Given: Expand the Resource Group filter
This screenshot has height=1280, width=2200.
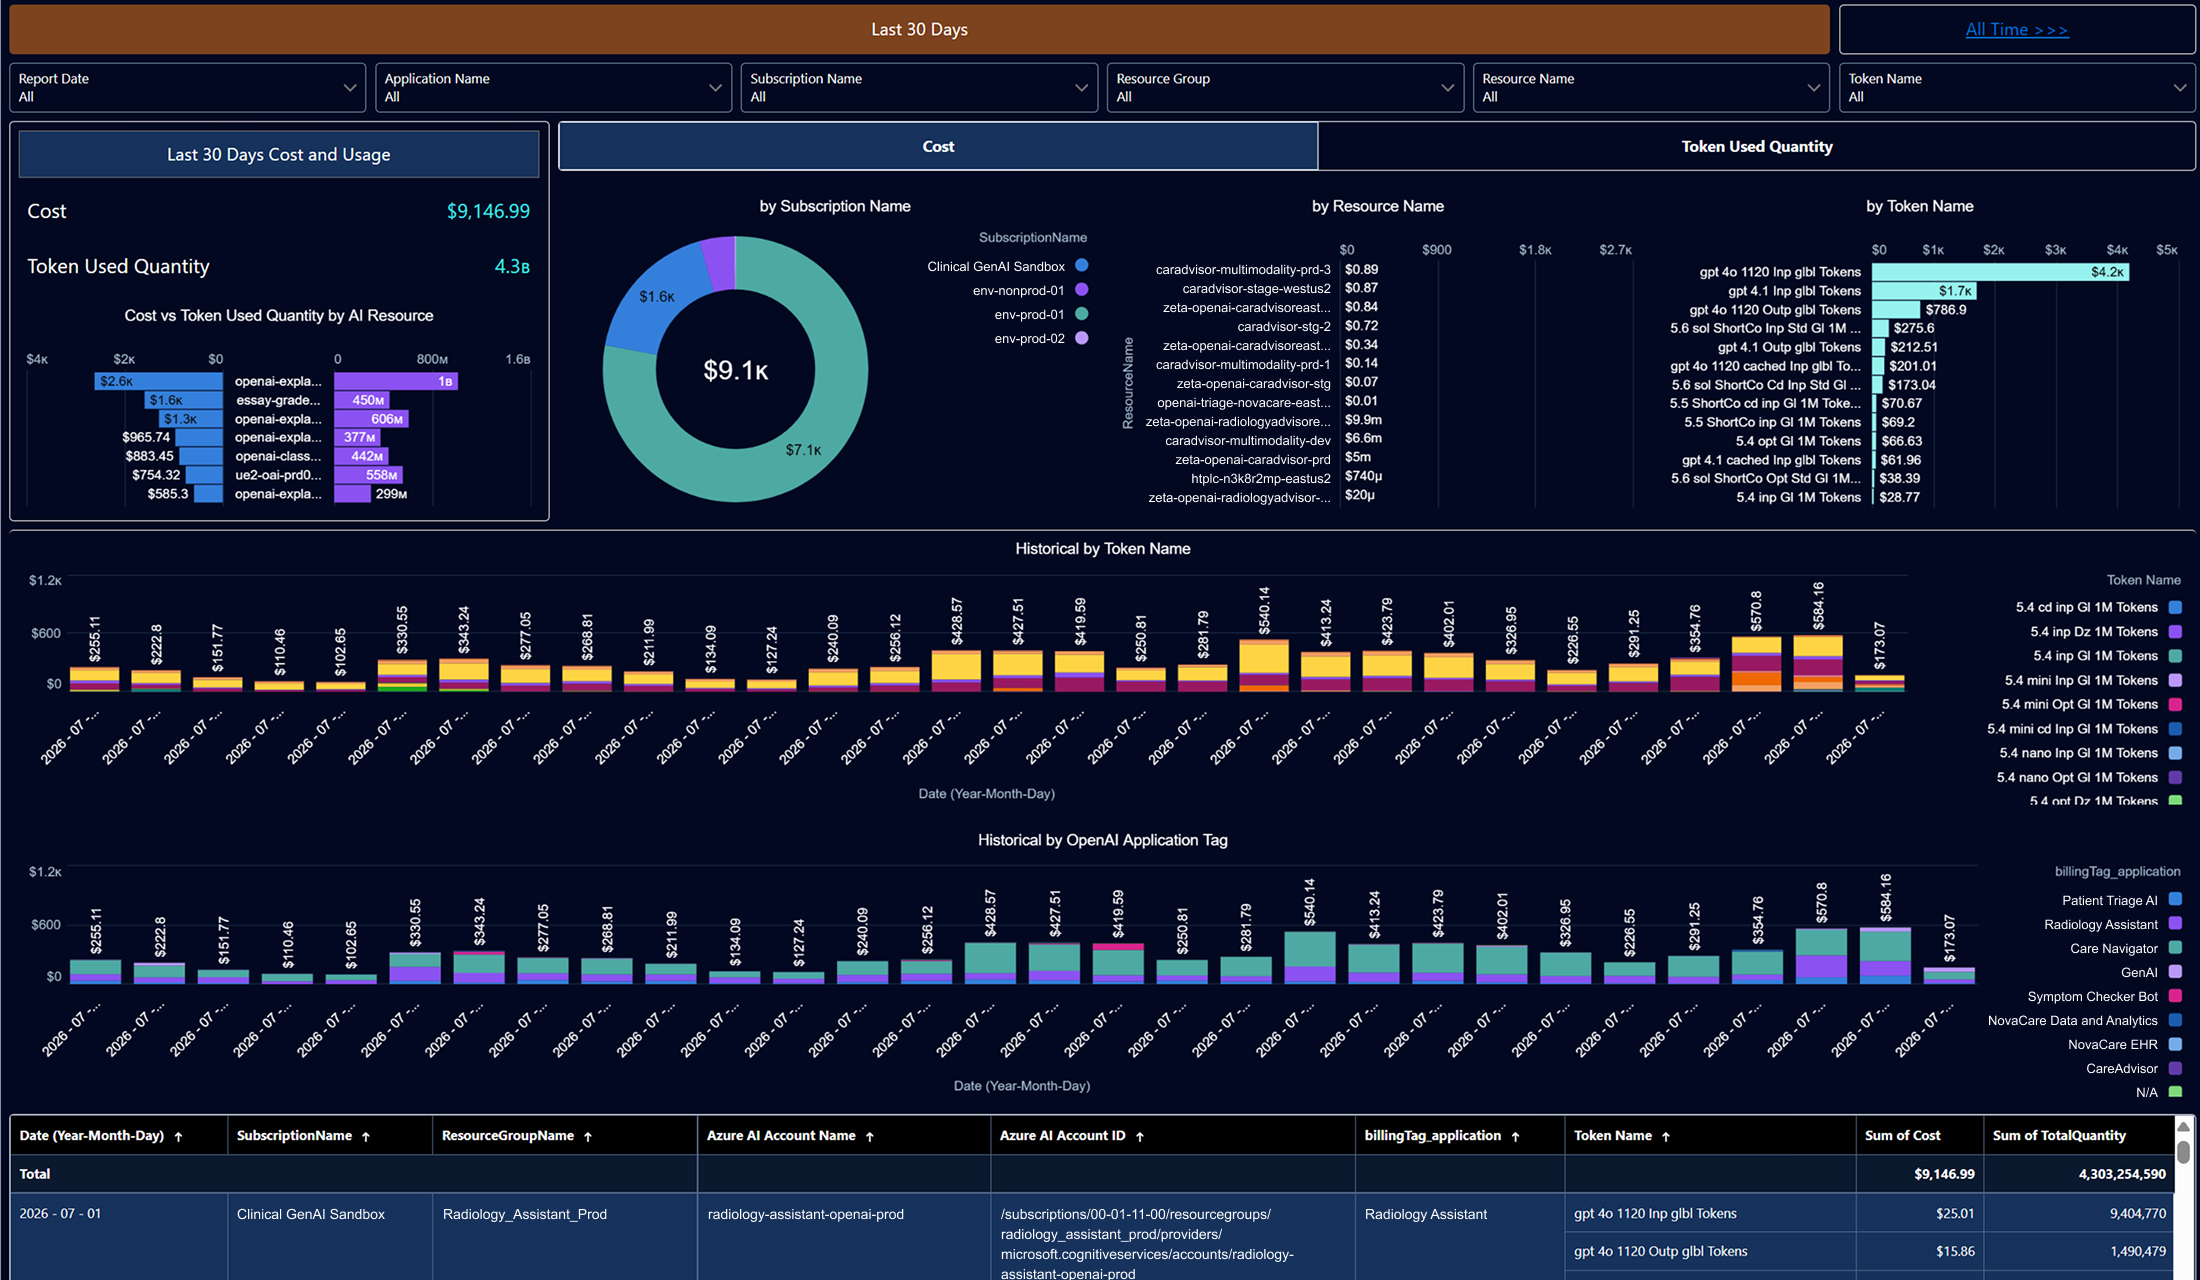Looking at the screenshot, I should [1285, 88].
